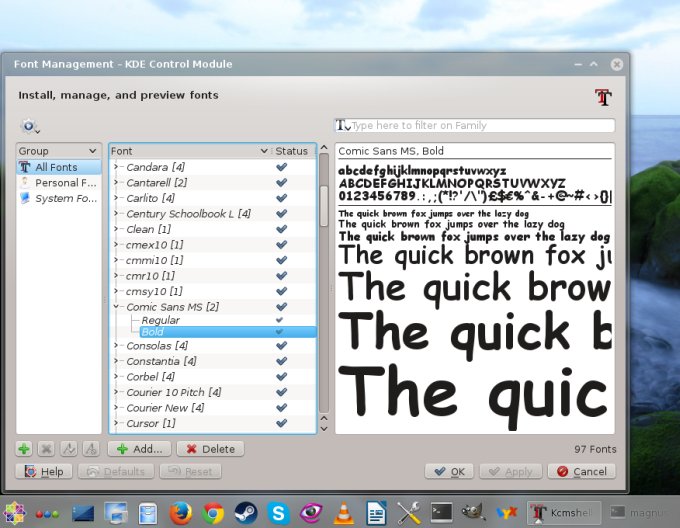680x528 pixels.
Task: Click the scrollbar down arrow below font list
Action: click(324, 429)
